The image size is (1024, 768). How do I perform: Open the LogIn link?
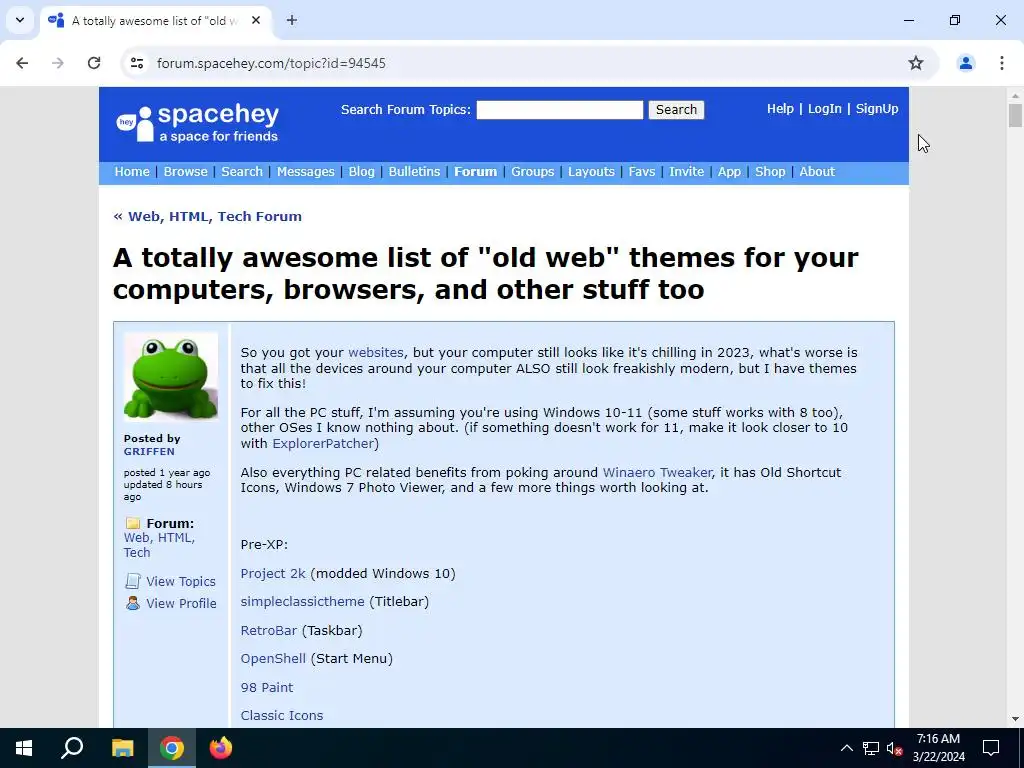point(824,109)
